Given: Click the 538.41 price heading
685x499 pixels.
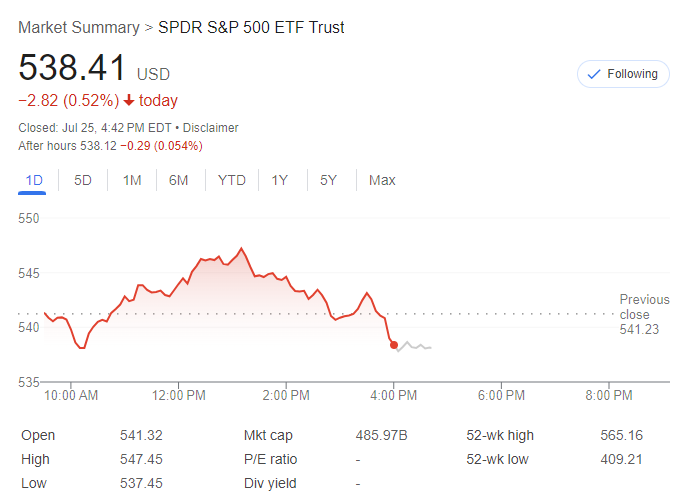Looking at the screenshot, I should click(73, 69).
